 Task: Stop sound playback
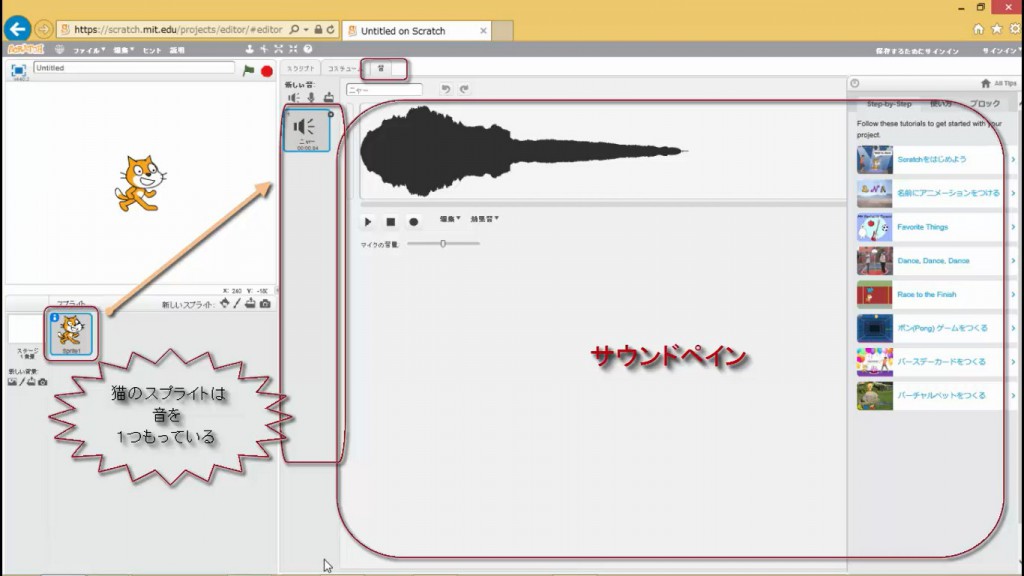tap(391, 222)
